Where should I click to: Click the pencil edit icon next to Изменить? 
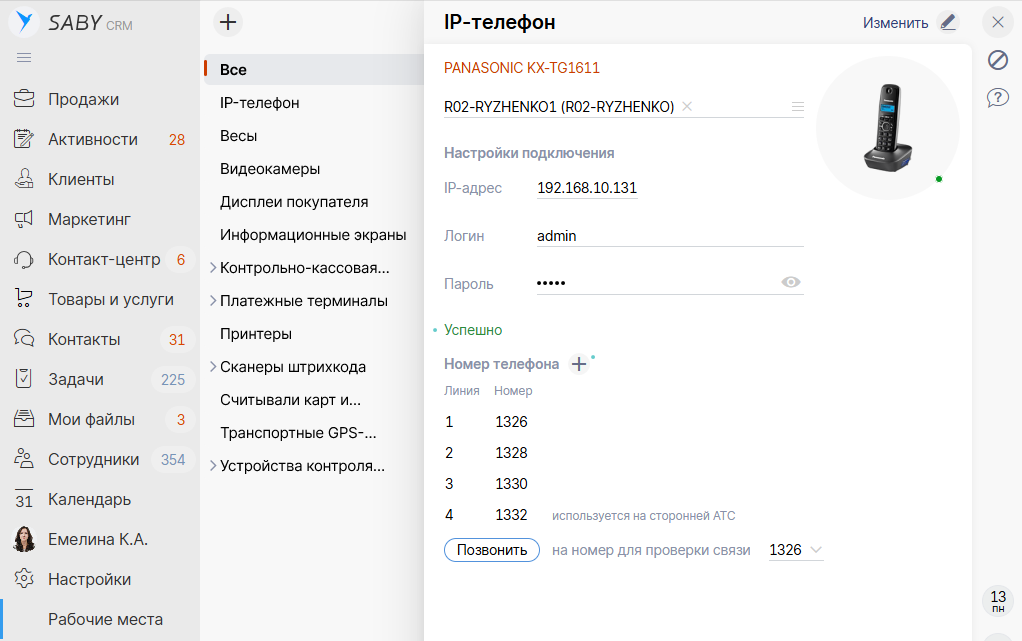(x=947, y=22)
